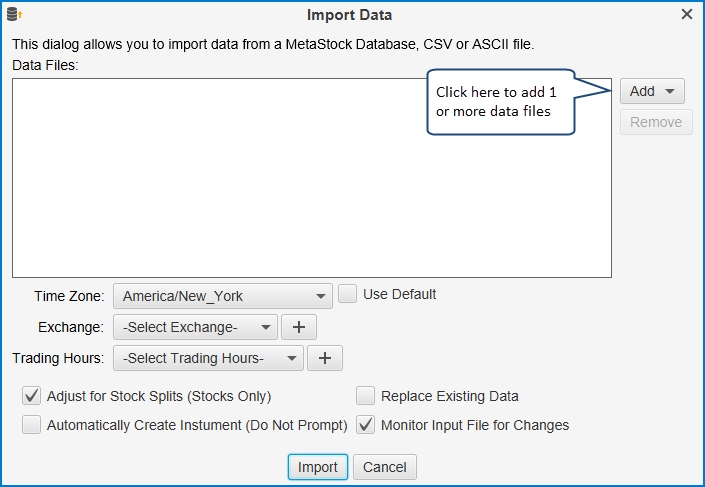
Task: Check Automatically Create Instrument option
Action: (x=31, y=425)
